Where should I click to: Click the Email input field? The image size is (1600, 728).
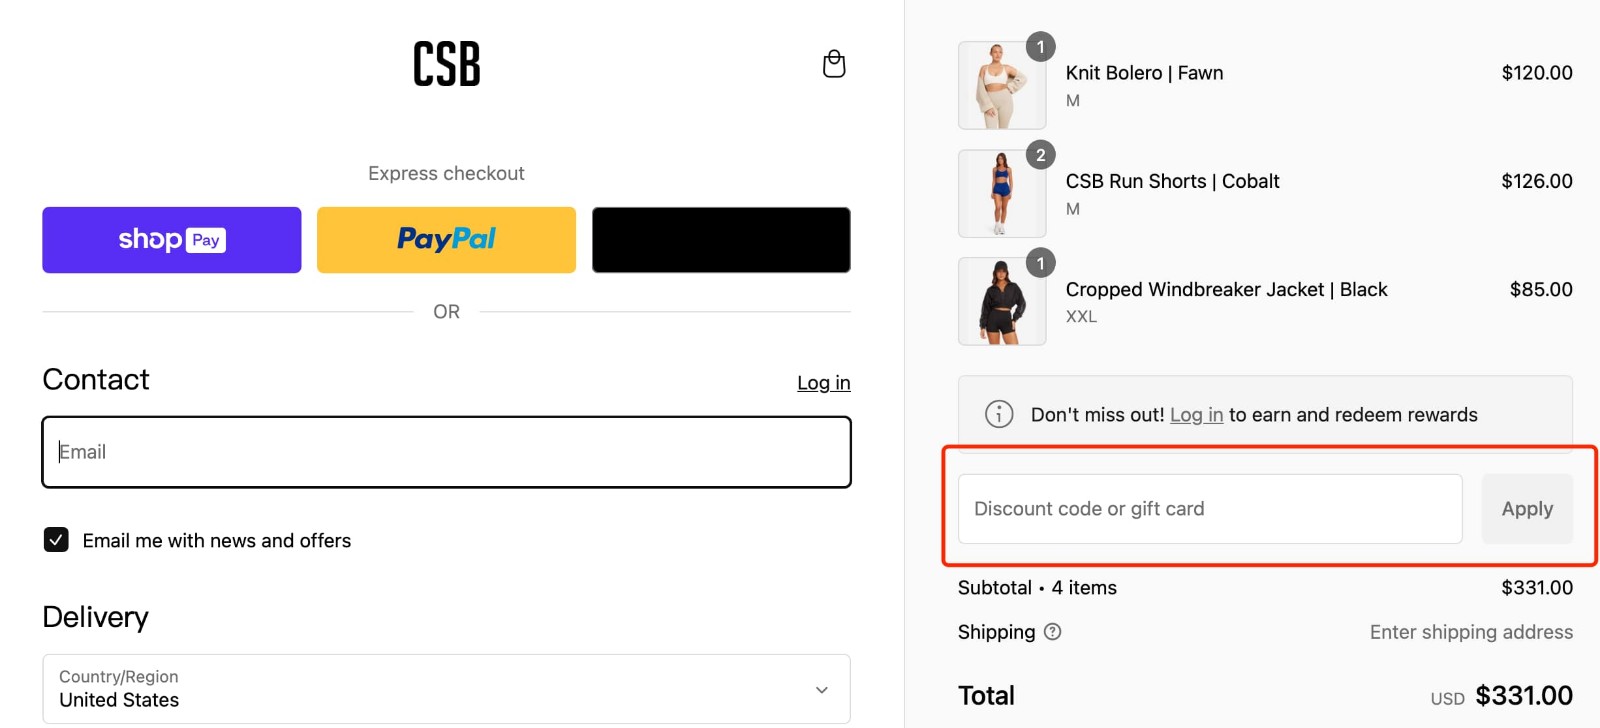pyautogui.click(x=446, y=451)
